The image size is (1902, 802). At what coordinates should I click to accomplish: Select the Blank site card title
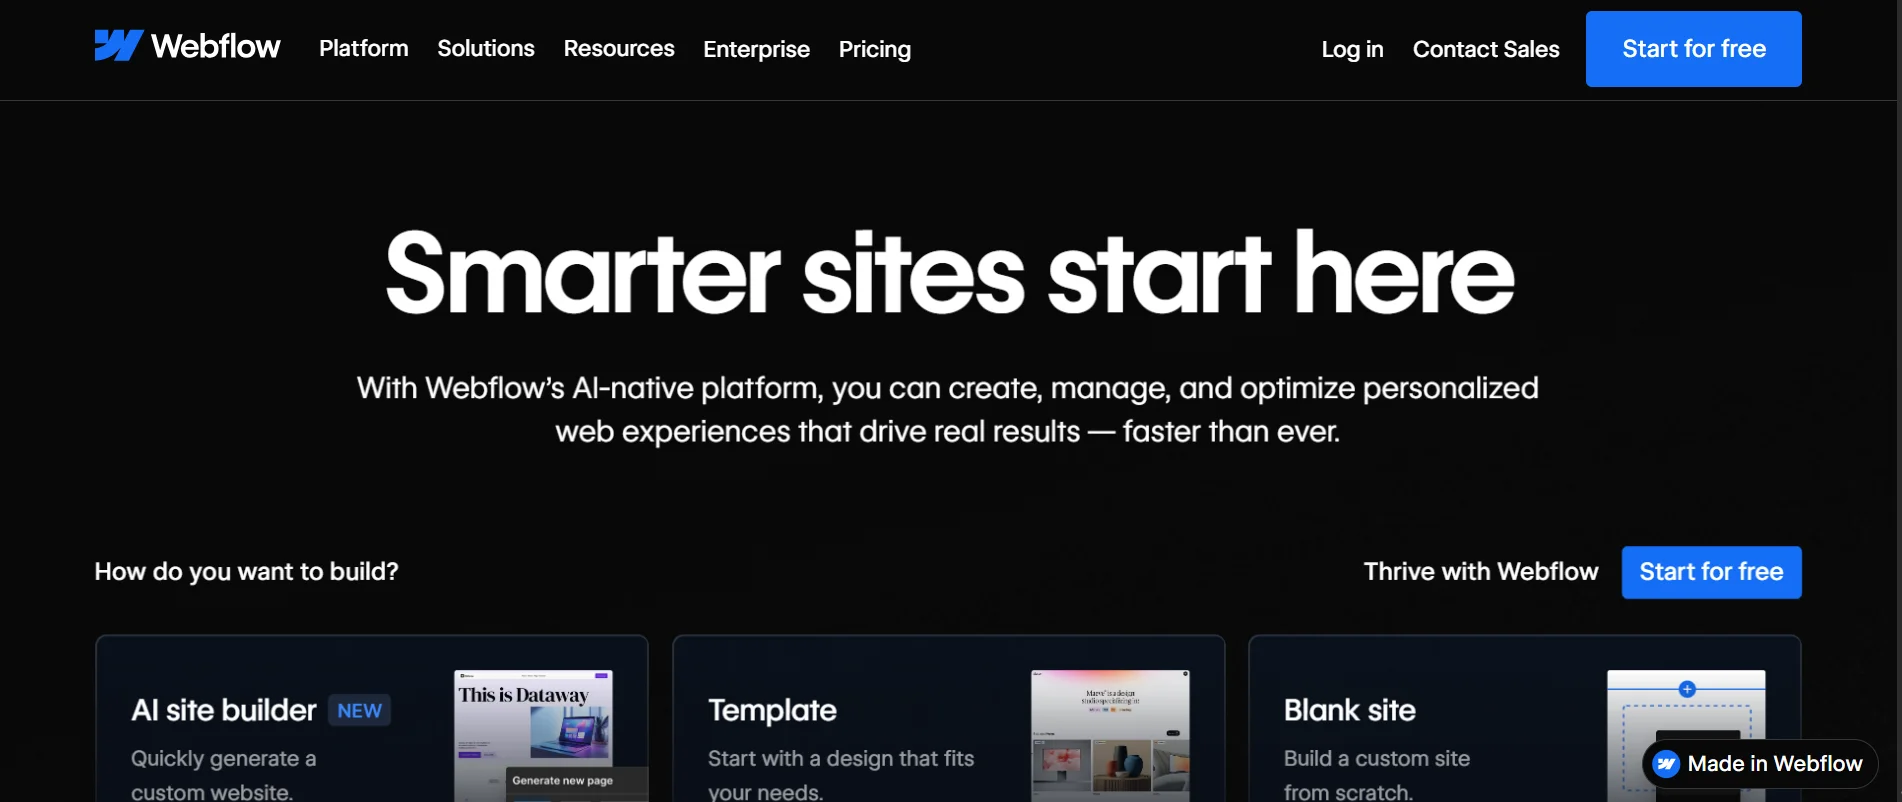1350,710
